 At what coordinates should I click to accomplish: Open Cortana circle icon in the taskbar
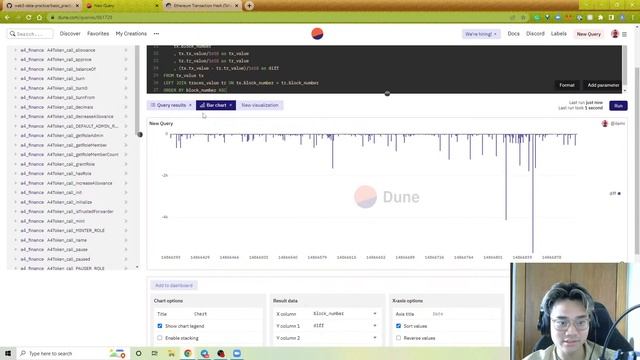[138, 353]
